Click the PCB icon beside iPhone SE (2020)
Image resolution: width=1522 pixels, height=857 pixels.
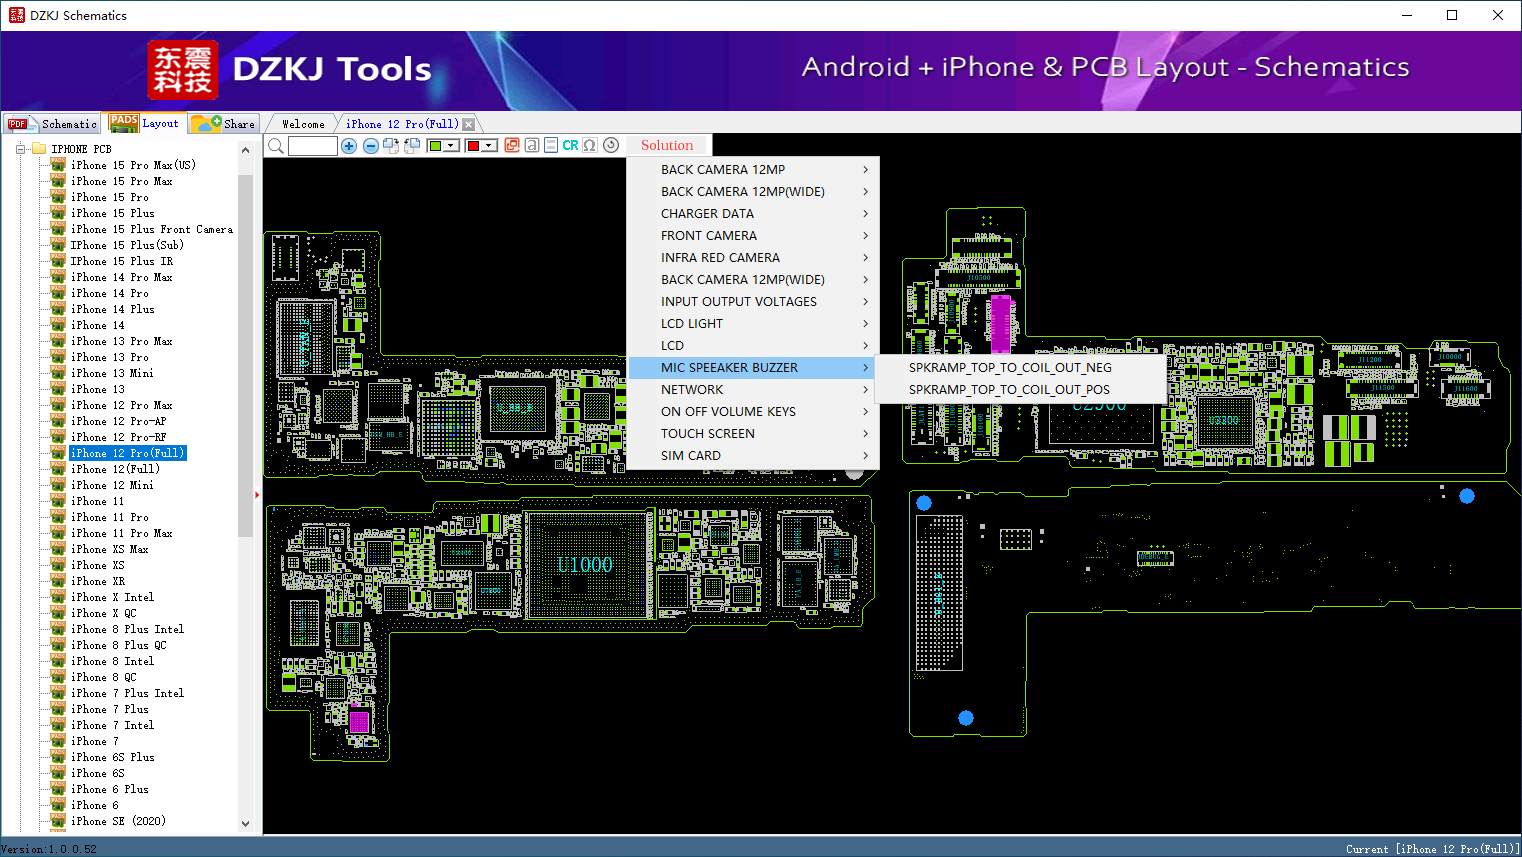(58, 821)
